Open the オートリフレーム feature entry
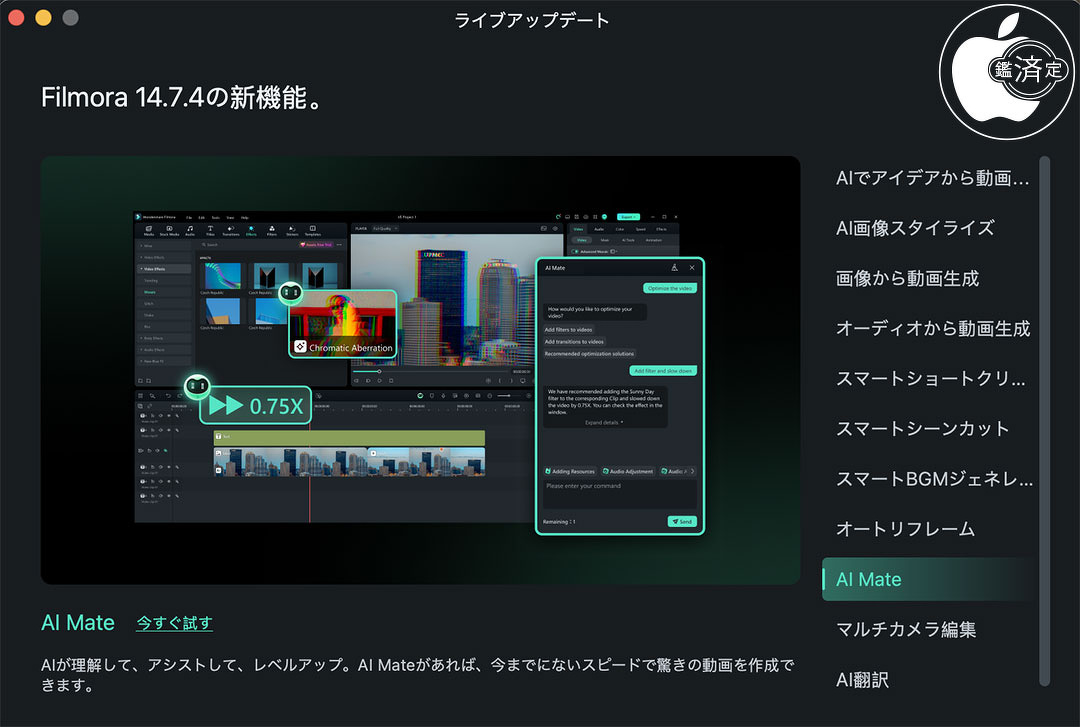Image resolution: width=1080 pixels, height=727 pixels. coord(905,529)
